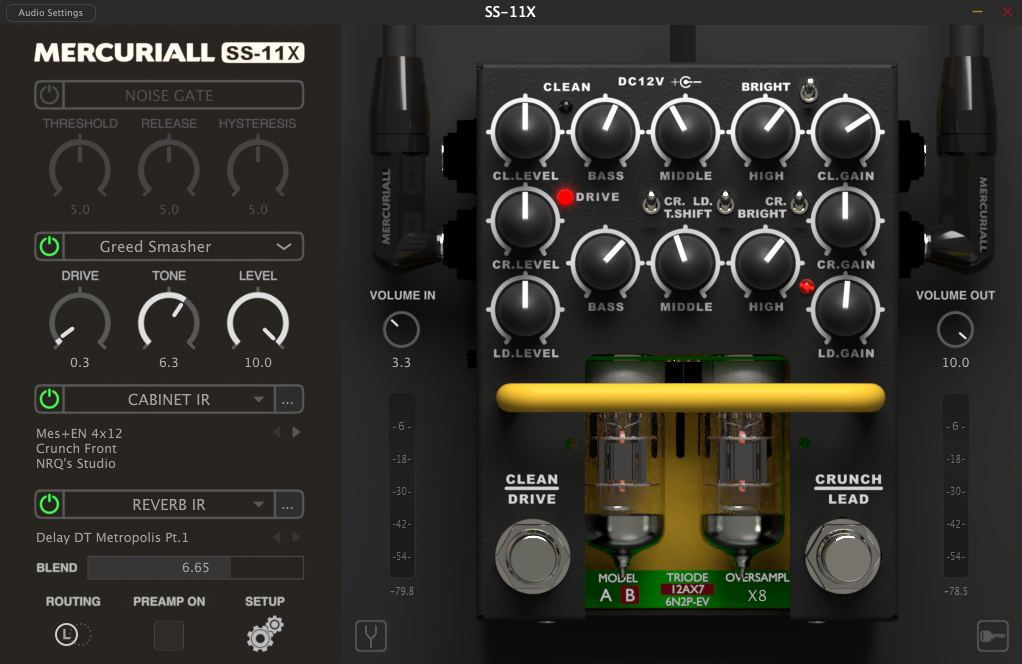This screenshot has height=664, width=1022.
Task: Toggle the Cabinet IR power button
Action: [50, 399]
